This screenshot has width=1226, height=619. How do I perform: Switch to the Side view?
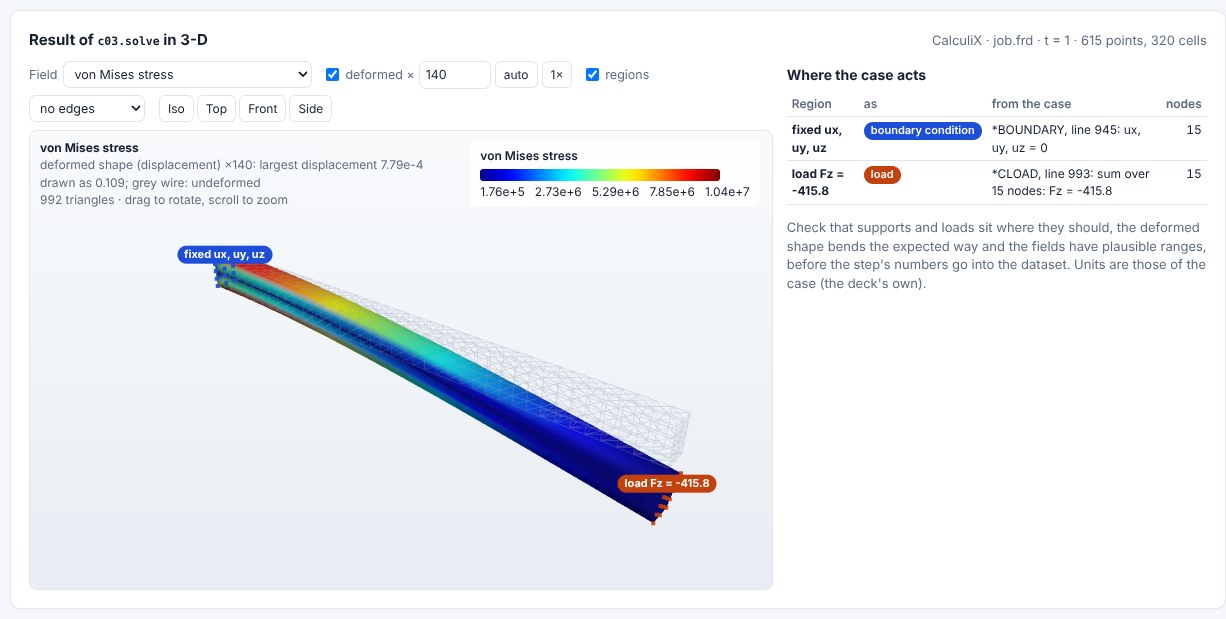tap(311, 108)
